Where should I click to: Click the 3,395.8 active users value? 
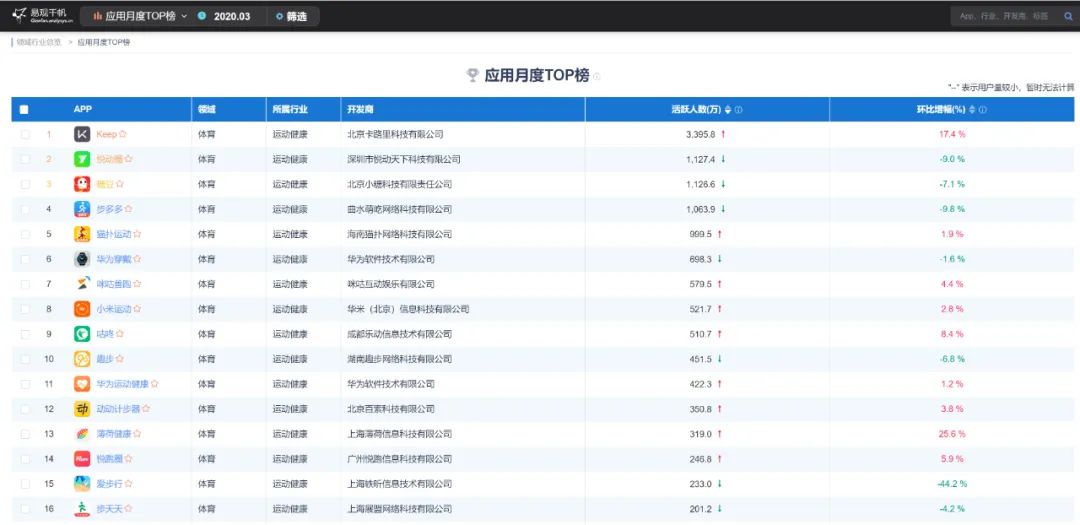click(700, 134)
